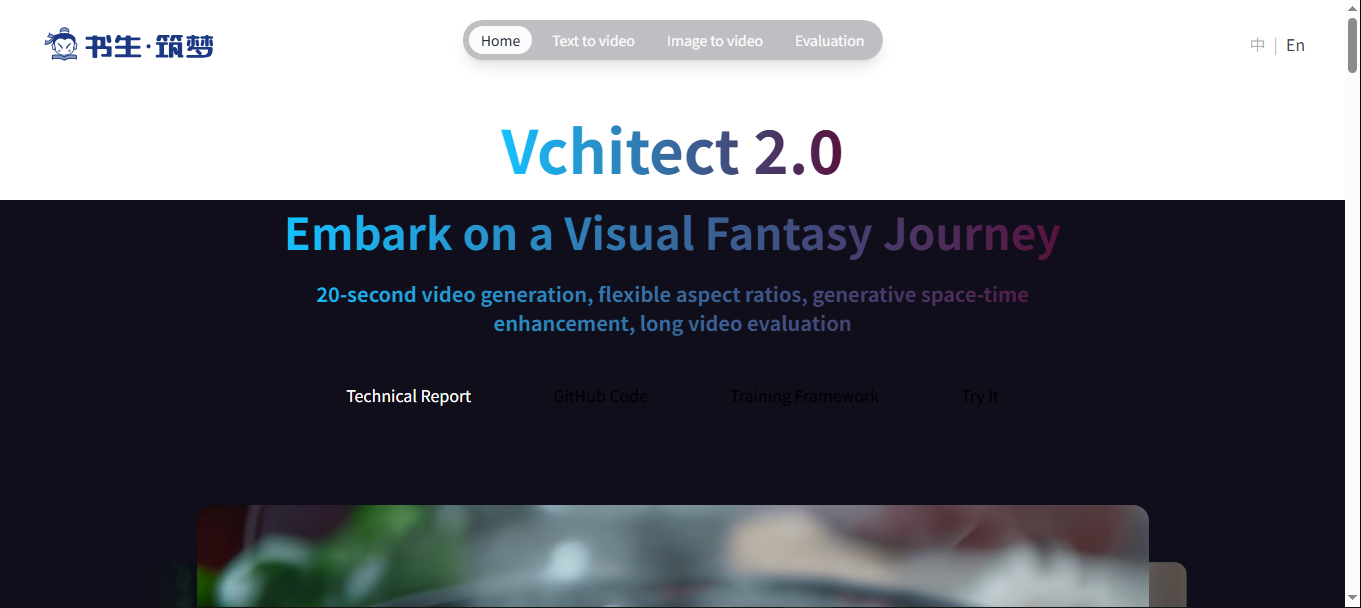The width and height of the screenshot is (1361, 608).
Task: Switch language to Chinese (中)
Action: coord(1257,45)
